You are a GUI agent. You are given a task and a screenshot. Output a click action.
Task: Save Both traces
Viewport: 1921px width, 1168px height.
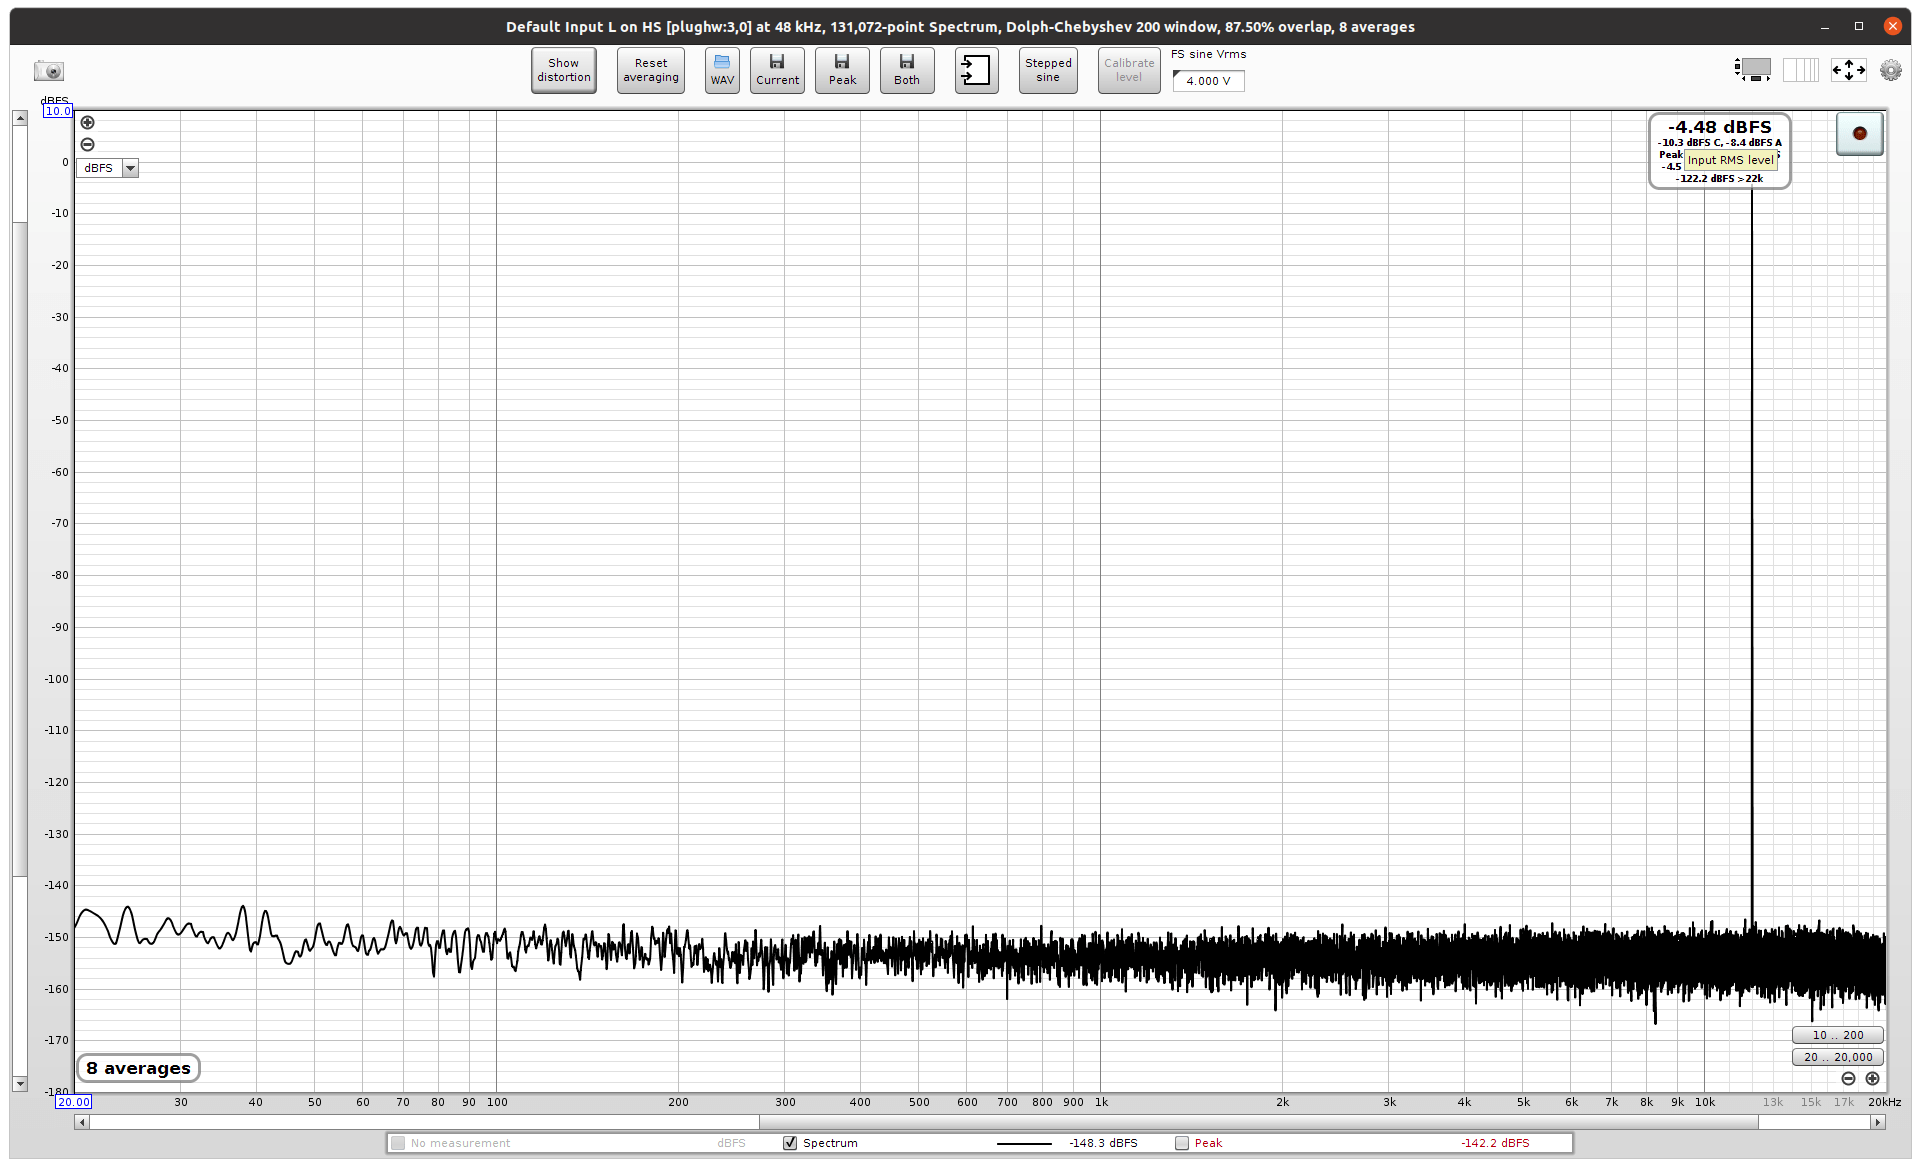[x=907, y=70]
